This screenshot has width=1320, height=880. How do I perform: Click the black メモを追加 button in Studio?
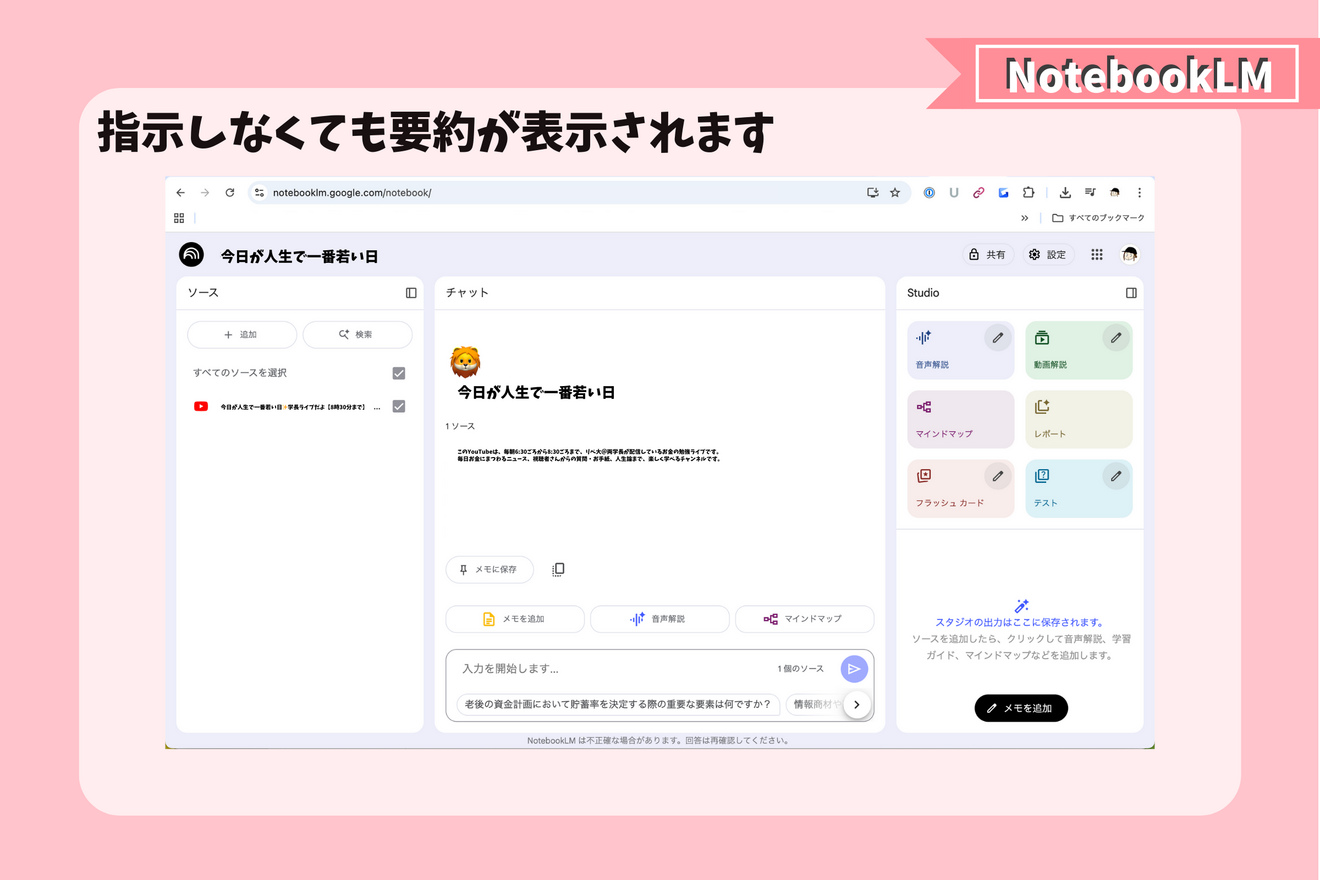point(1021,708)
